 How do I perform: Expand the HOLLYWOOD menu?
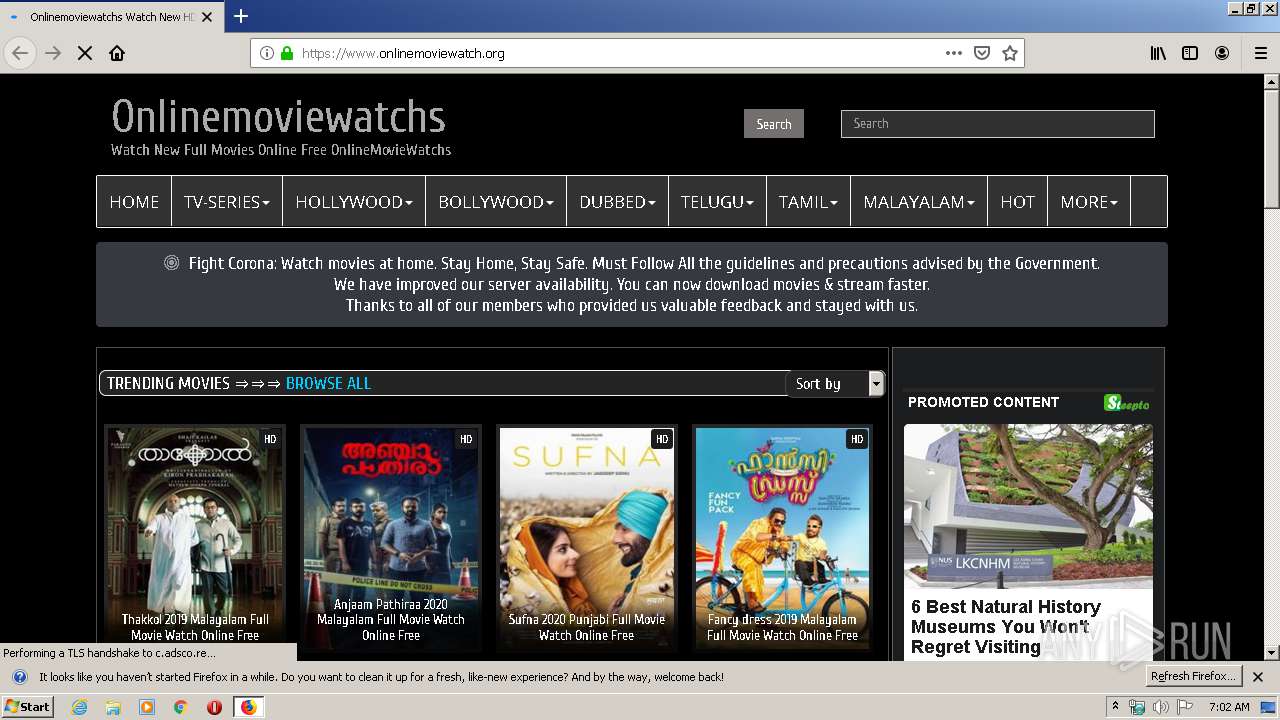pos(354,202)
